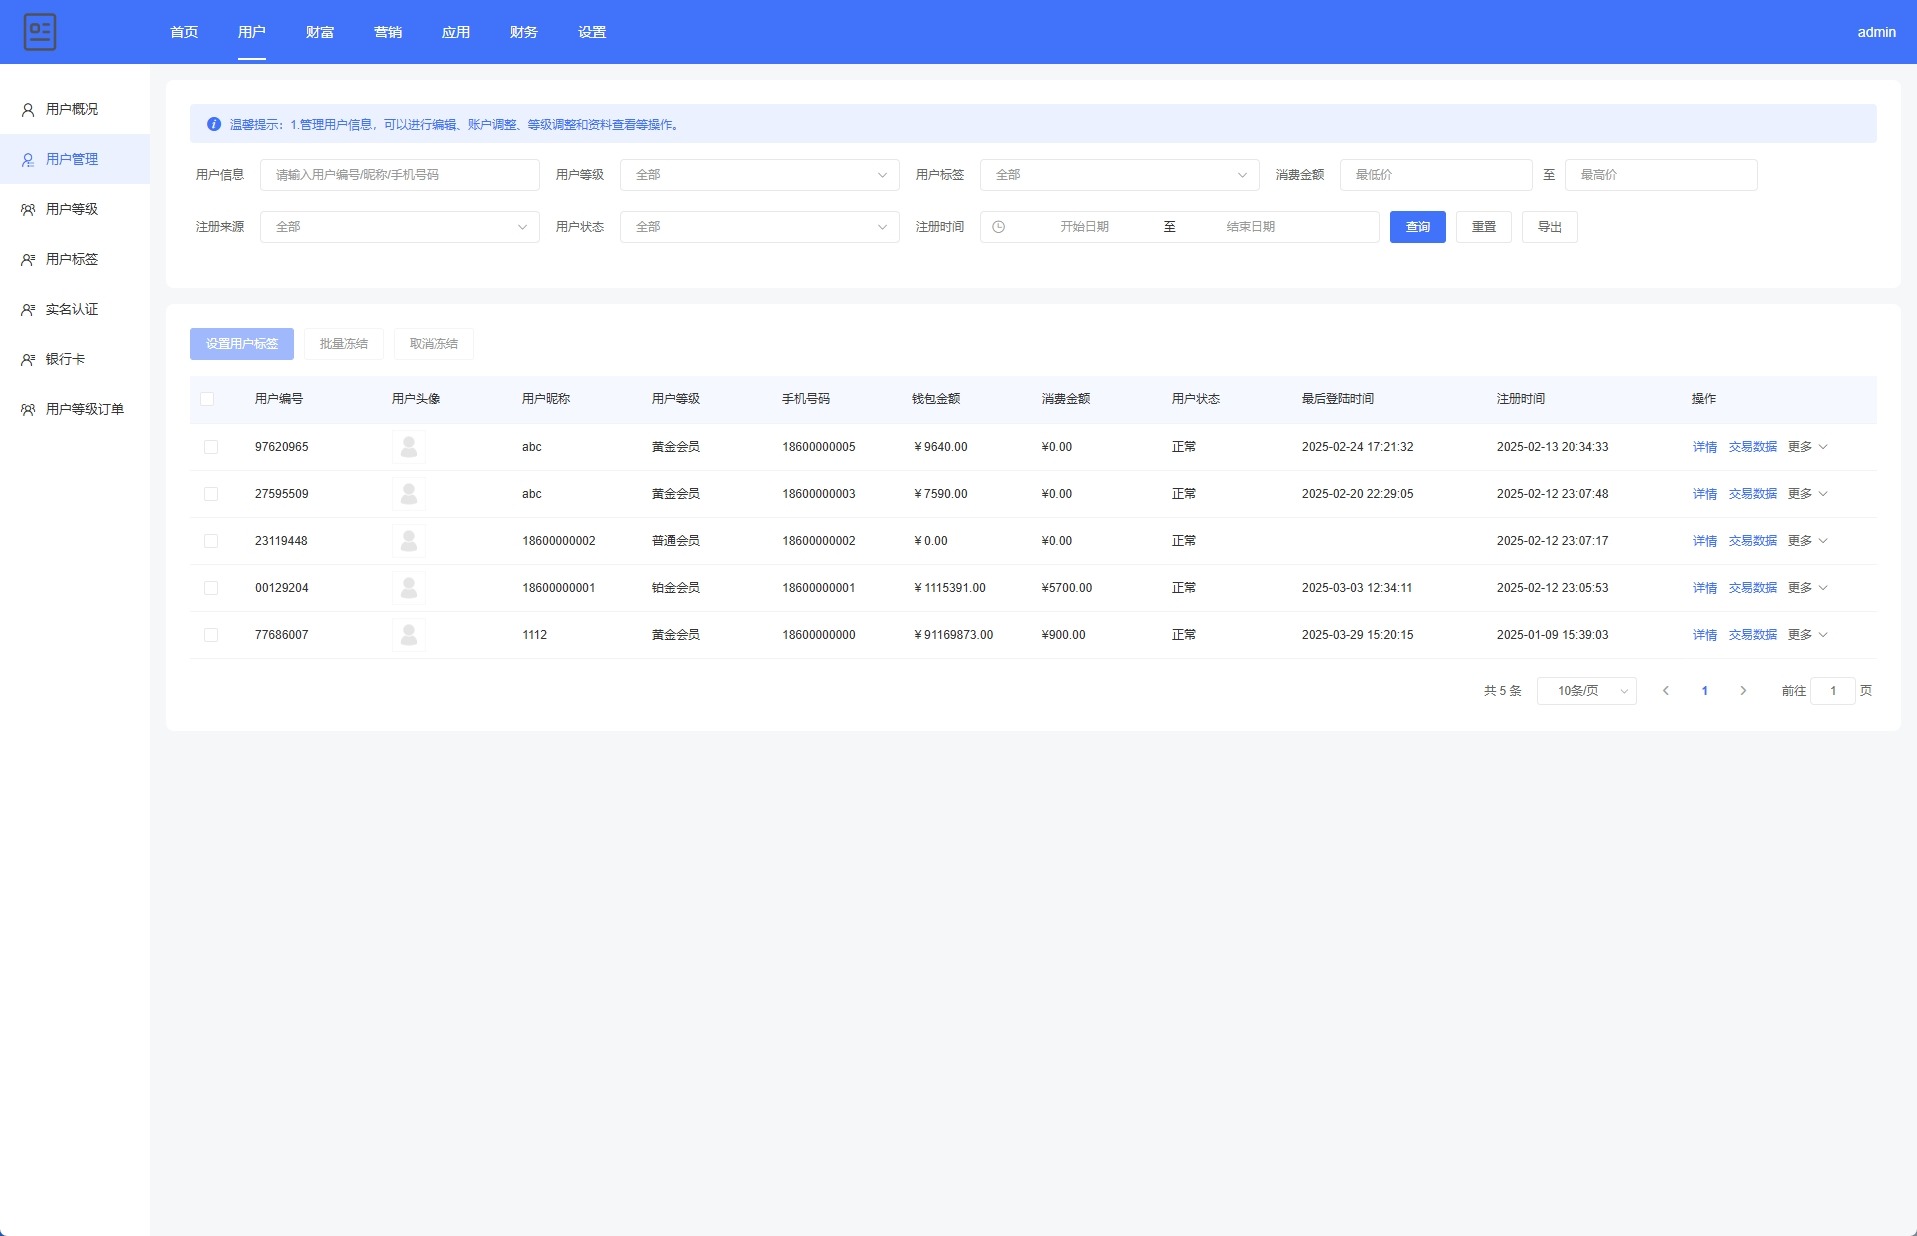Click the clock icon in 注册时间 field

(998, 227)
